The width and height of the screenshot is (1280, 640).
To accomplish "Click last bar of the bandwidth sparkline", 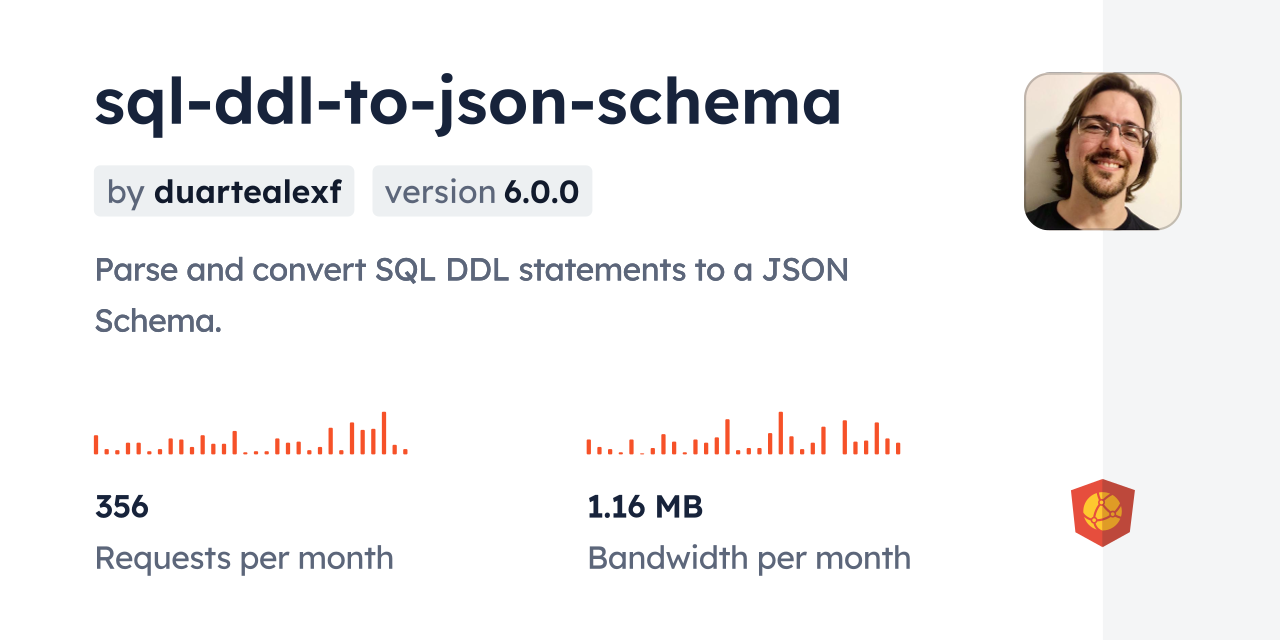I will click(x=898, y=448).
